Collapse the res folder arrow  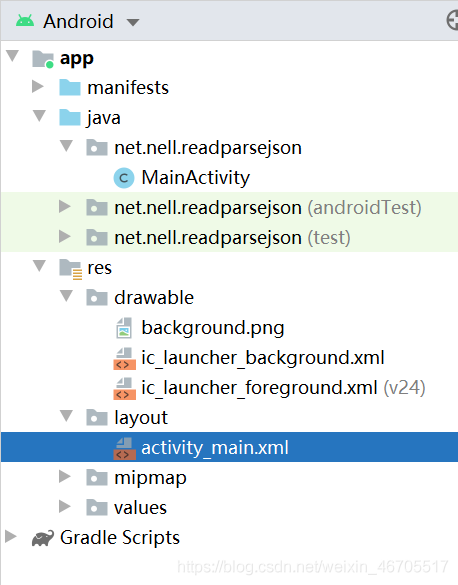point(40,266)
